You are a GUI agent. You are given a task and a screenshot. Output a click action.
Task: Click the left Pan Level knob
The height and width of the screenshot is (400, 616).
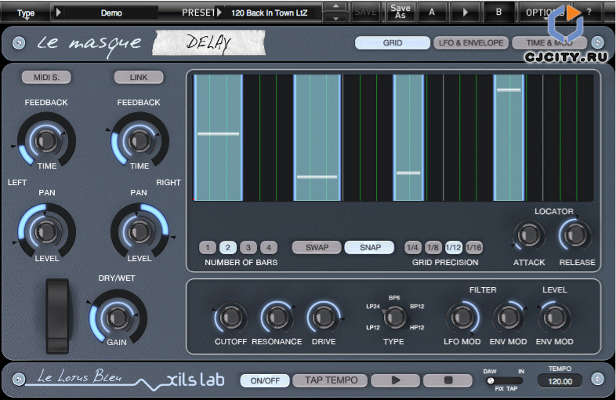(46, 231)
